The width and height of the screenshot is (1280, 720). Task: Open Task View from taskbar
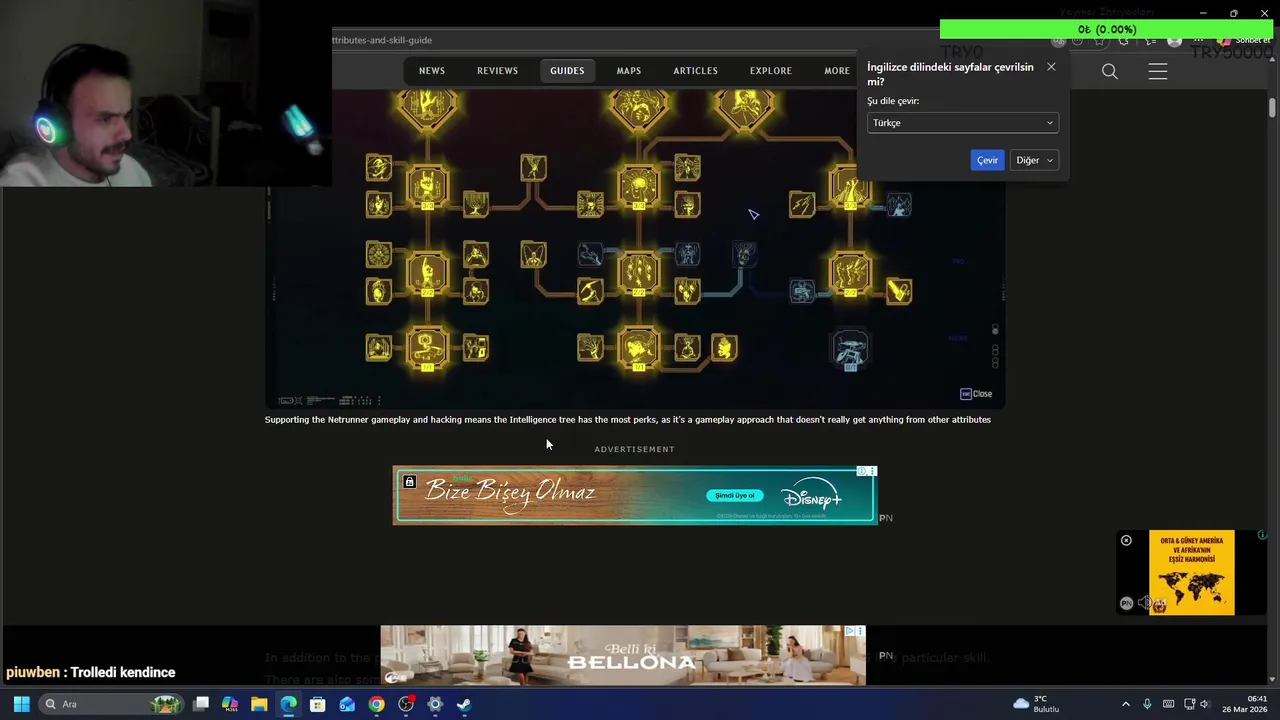pos(201,704)
